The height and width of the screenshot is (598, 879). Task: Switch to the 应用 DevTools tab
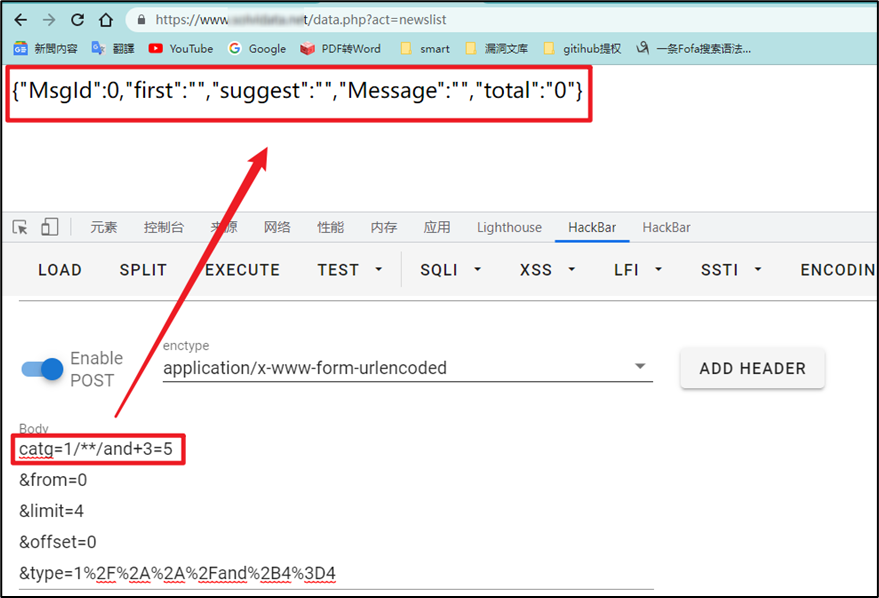tap(437, 227)
